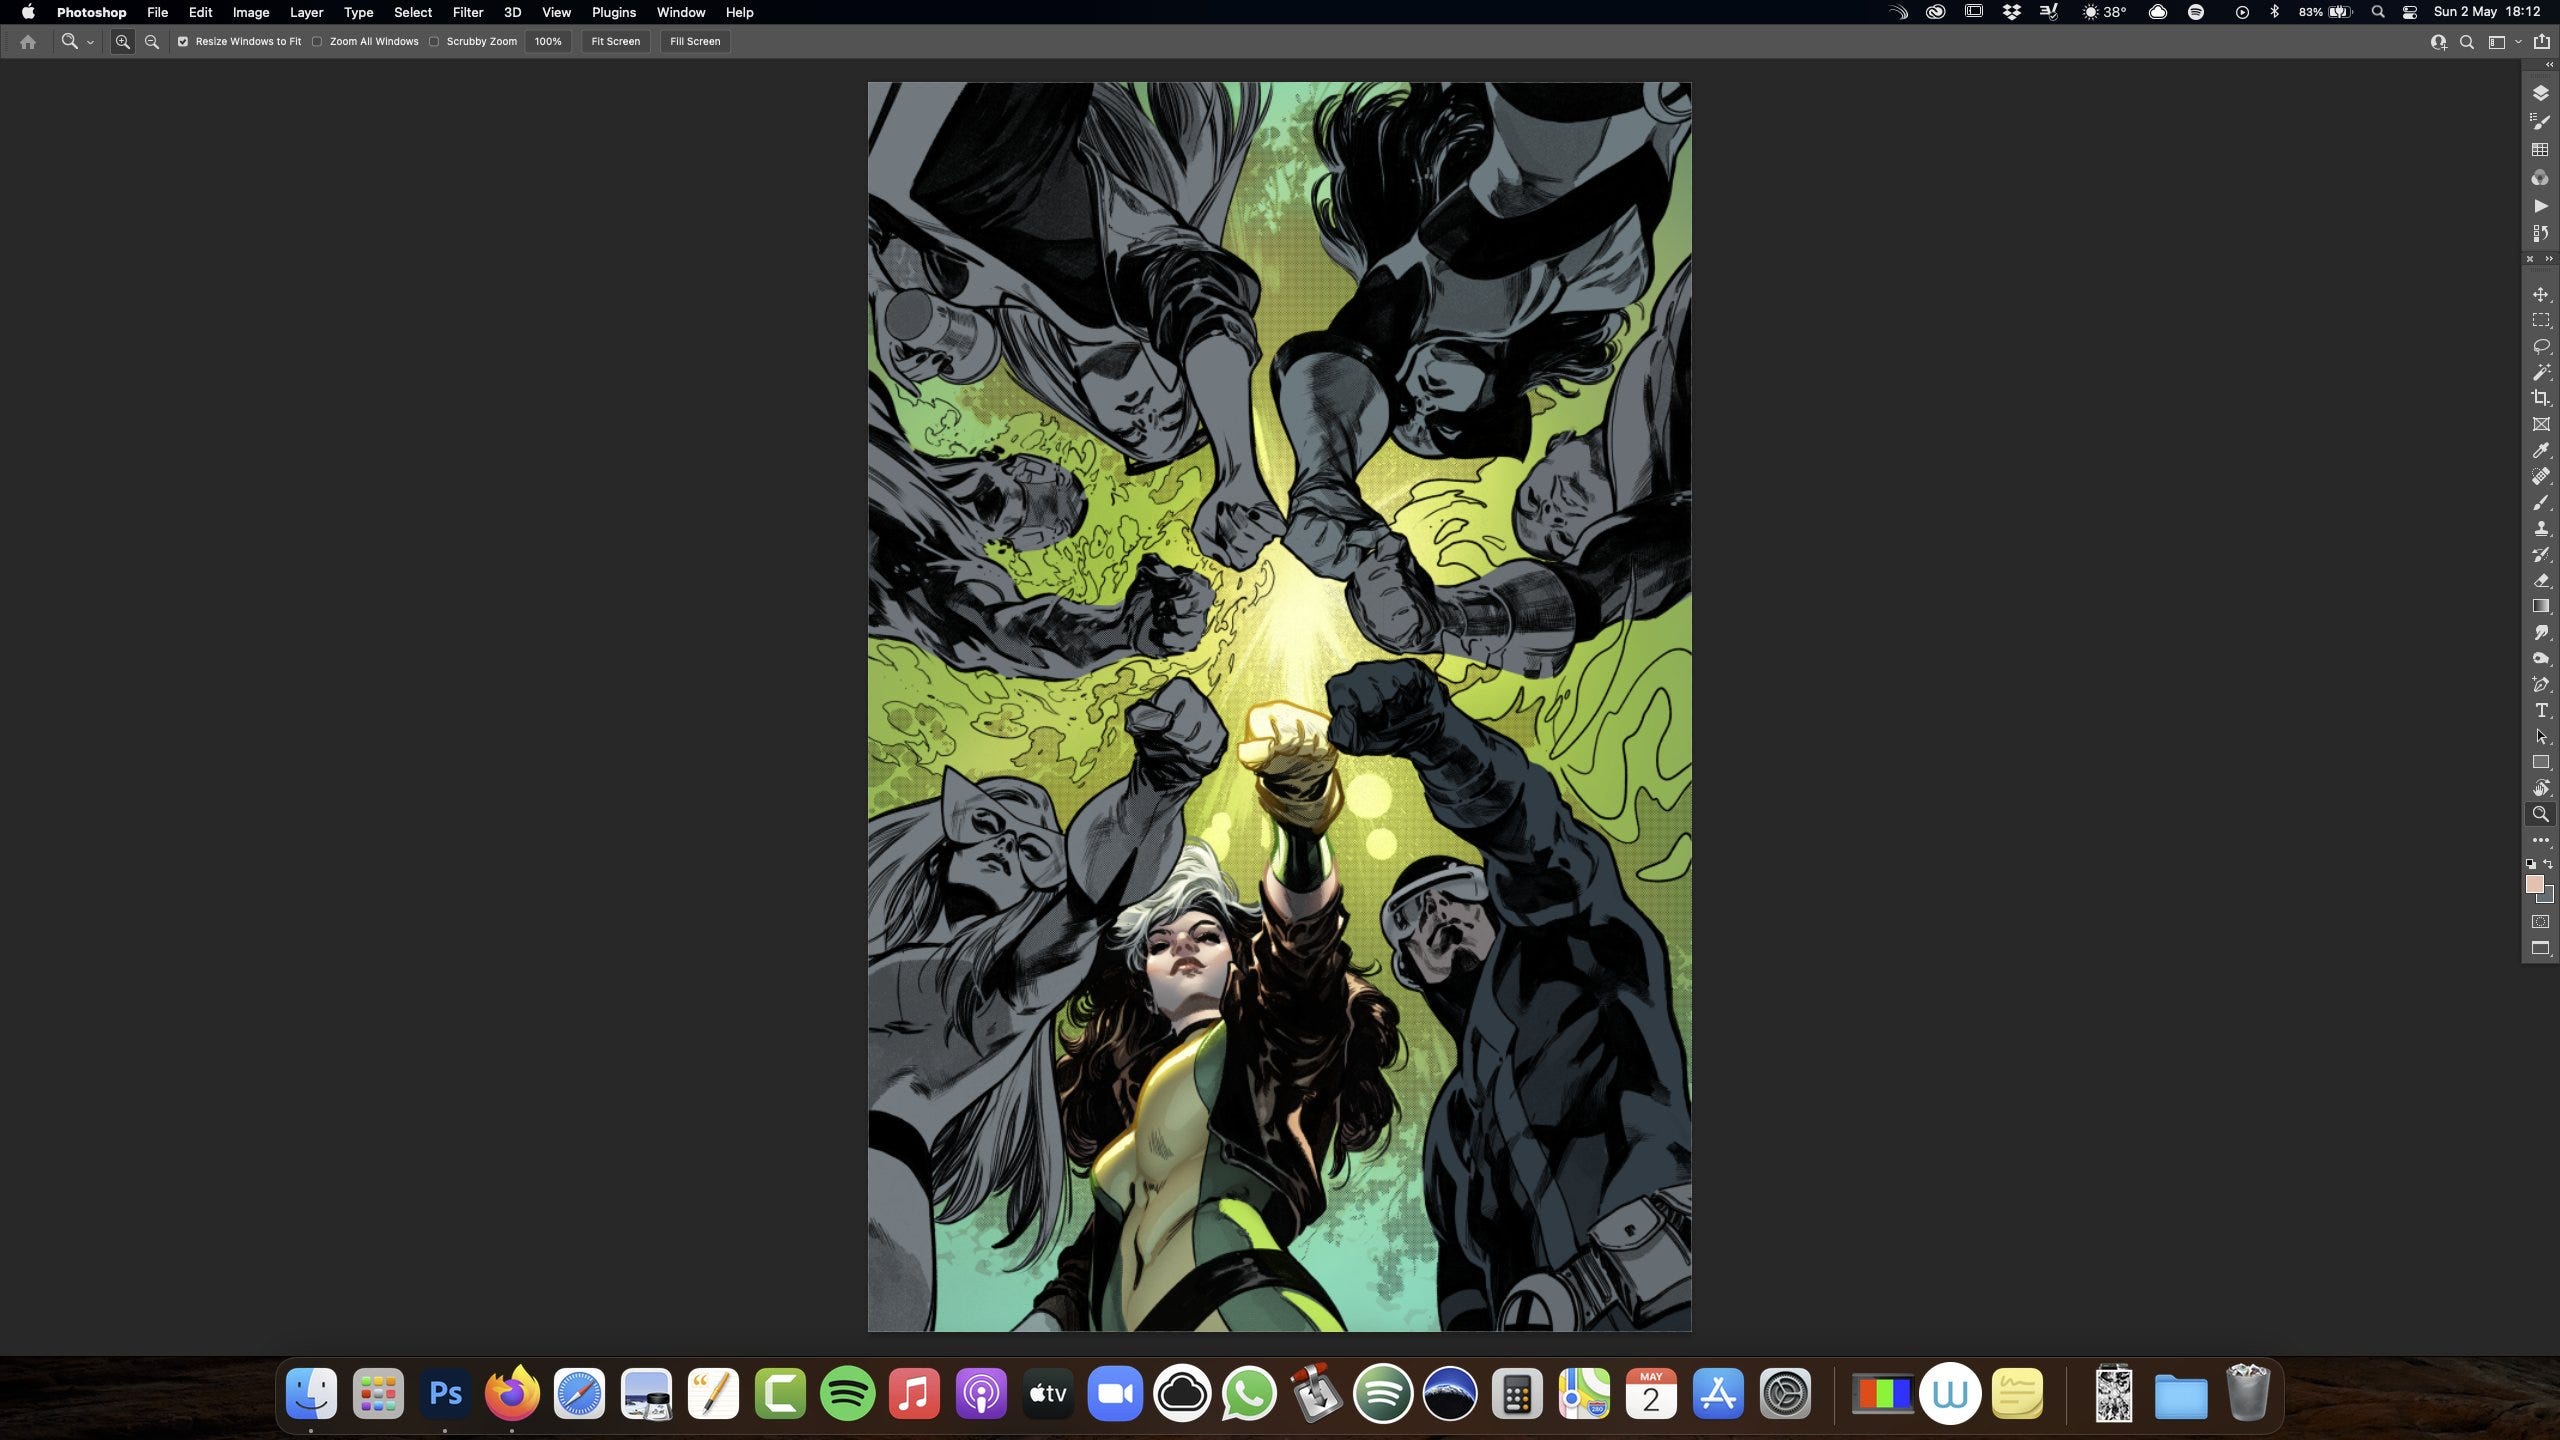Open the Filter menu

(467, 12)
